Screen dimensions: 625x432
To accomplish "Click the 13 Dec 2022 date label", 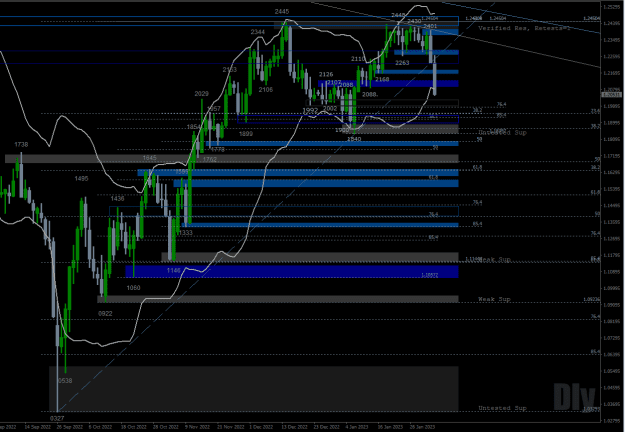I will tap(294, 427).
